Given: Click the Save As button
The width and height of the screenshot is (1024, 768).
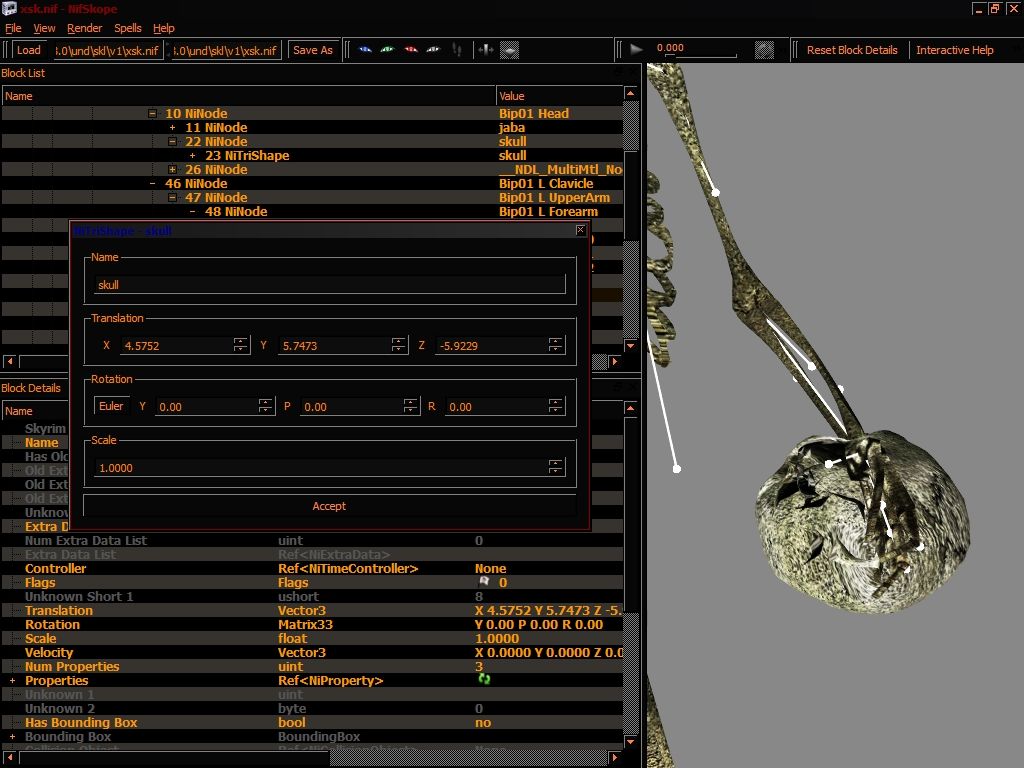Looking at the screenshot, I should (x=313, y=50).
